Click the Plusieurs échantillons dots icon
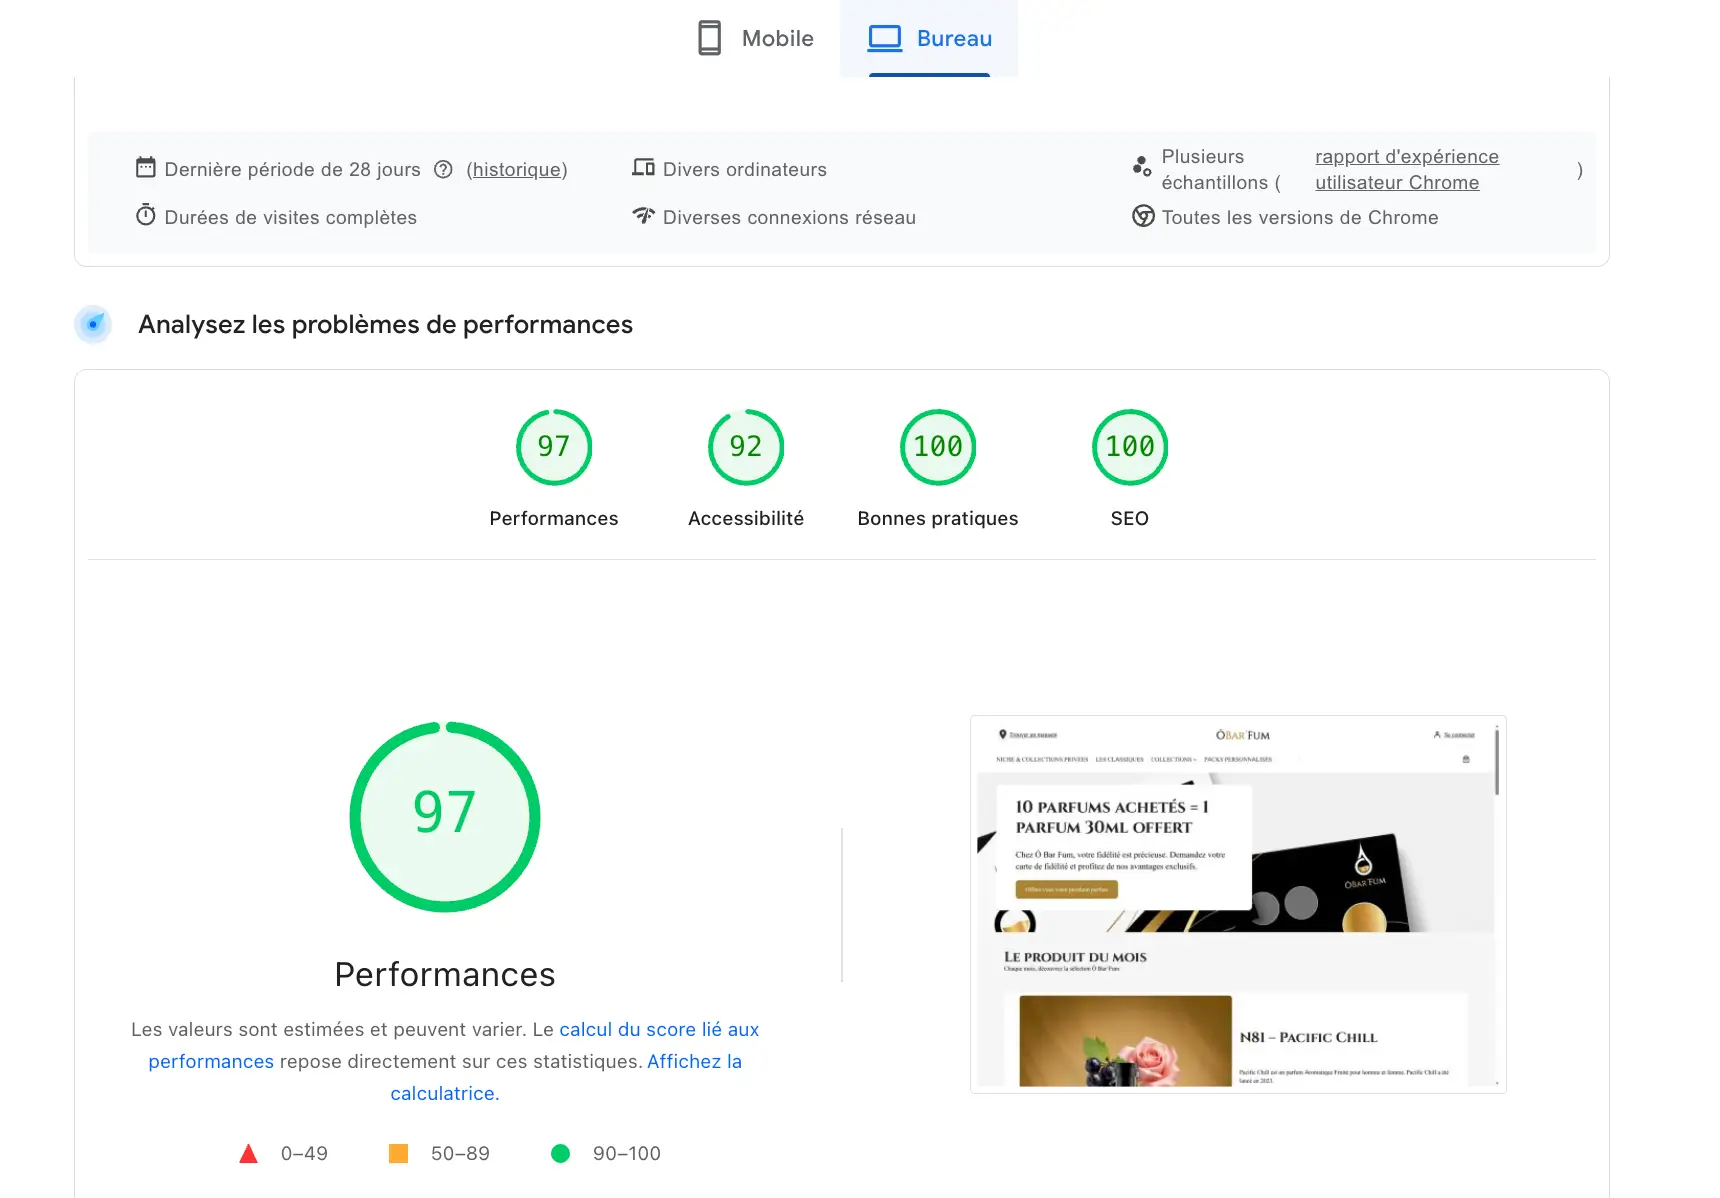Viewport: 1720px width, 1198px height. click(1141, 167)
